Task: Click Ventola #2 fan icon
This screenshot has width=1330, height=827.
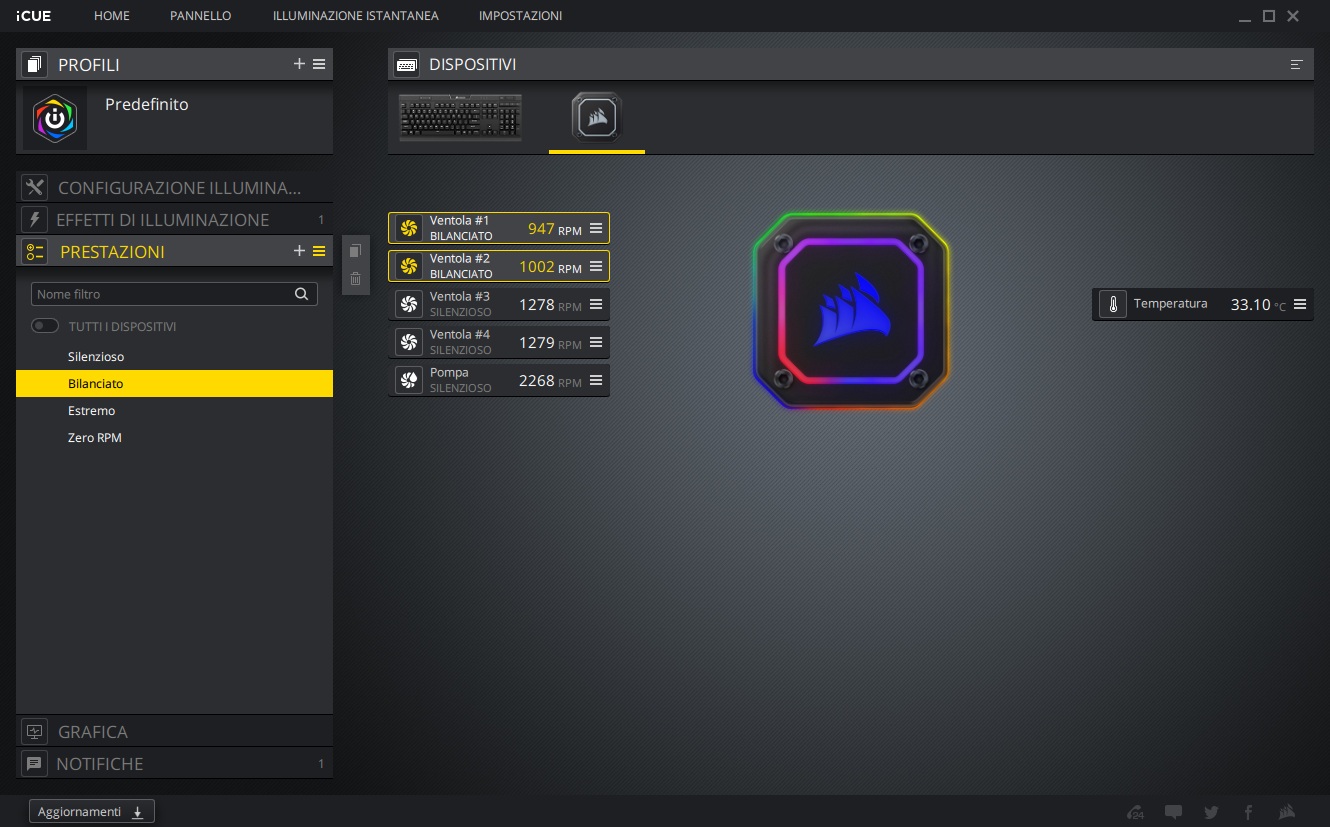Action: point(408,267)
